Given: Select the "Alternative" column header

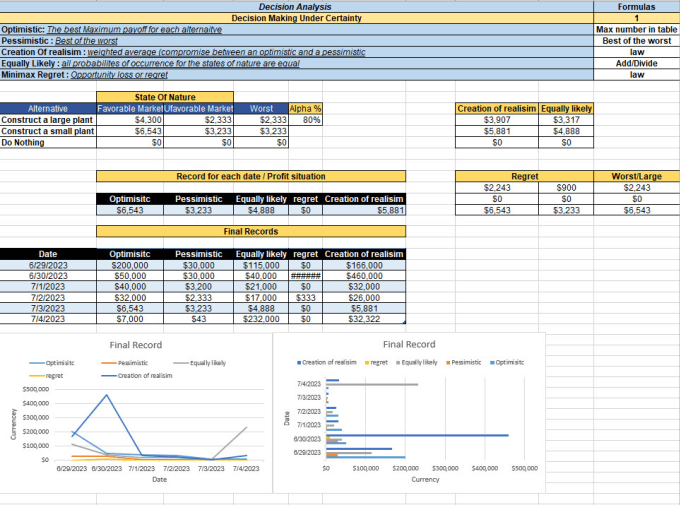Looking at the screenshot, I should pyautogui.click(x=48, y=108).
